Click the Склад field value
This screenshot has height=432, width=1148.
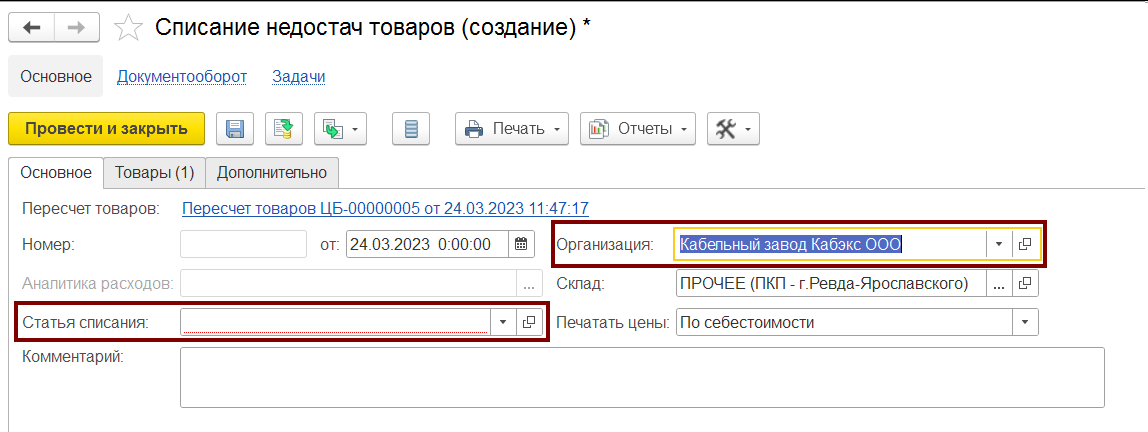[x=831, y=283]
